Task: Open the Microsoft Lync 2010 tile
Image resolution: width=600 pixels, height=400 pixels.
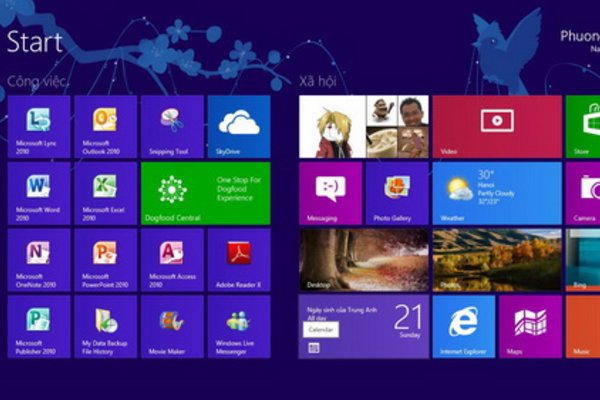Action: pos(39,127)
